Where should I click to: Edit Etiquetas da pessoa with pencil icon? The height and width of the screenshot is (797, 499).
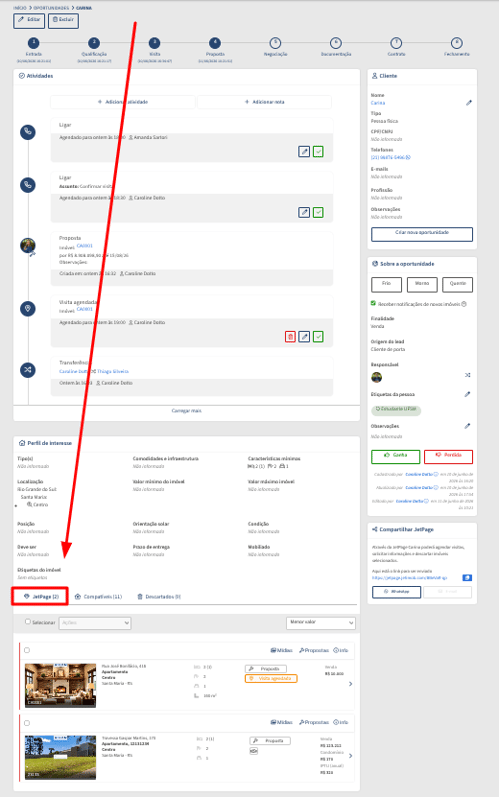(467, 394)
